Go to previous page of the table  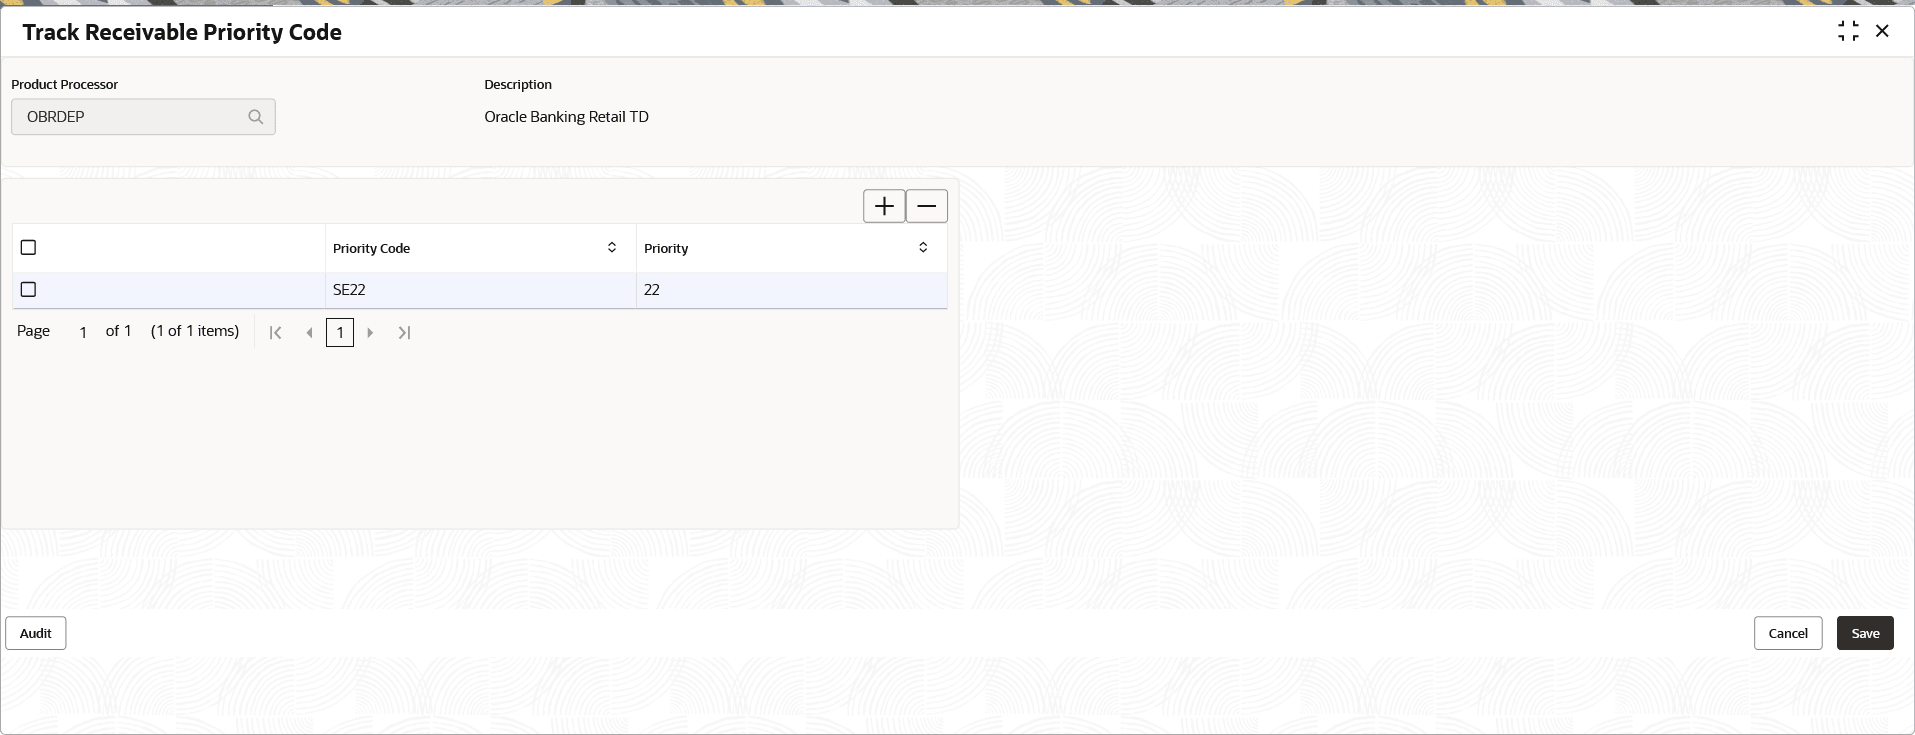tap(309, 333)
